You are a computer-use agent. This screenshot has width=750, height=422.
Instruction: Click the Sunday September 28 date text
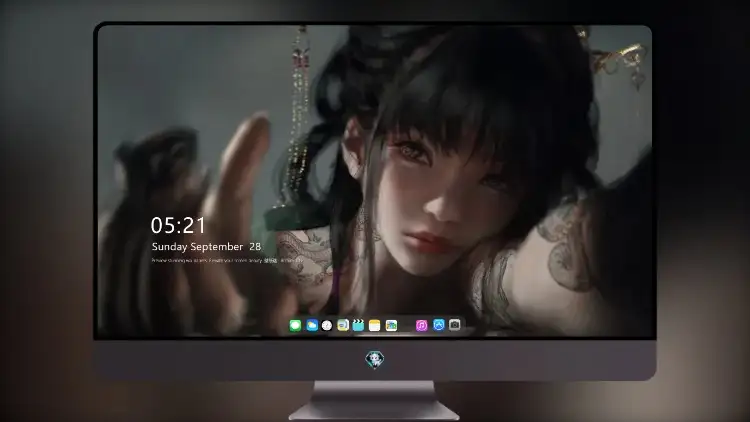206,246
